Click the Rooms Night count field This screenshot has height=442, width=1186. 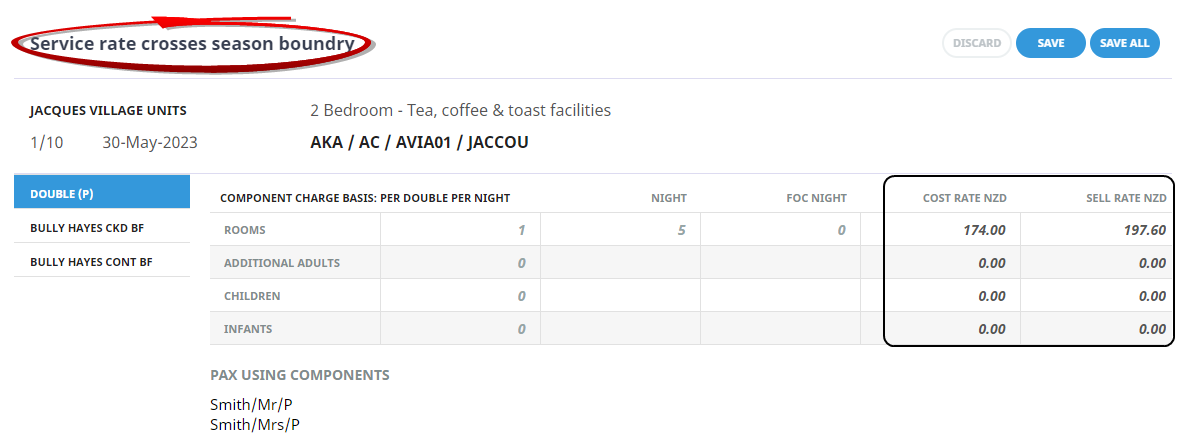(x=620, y=230)
